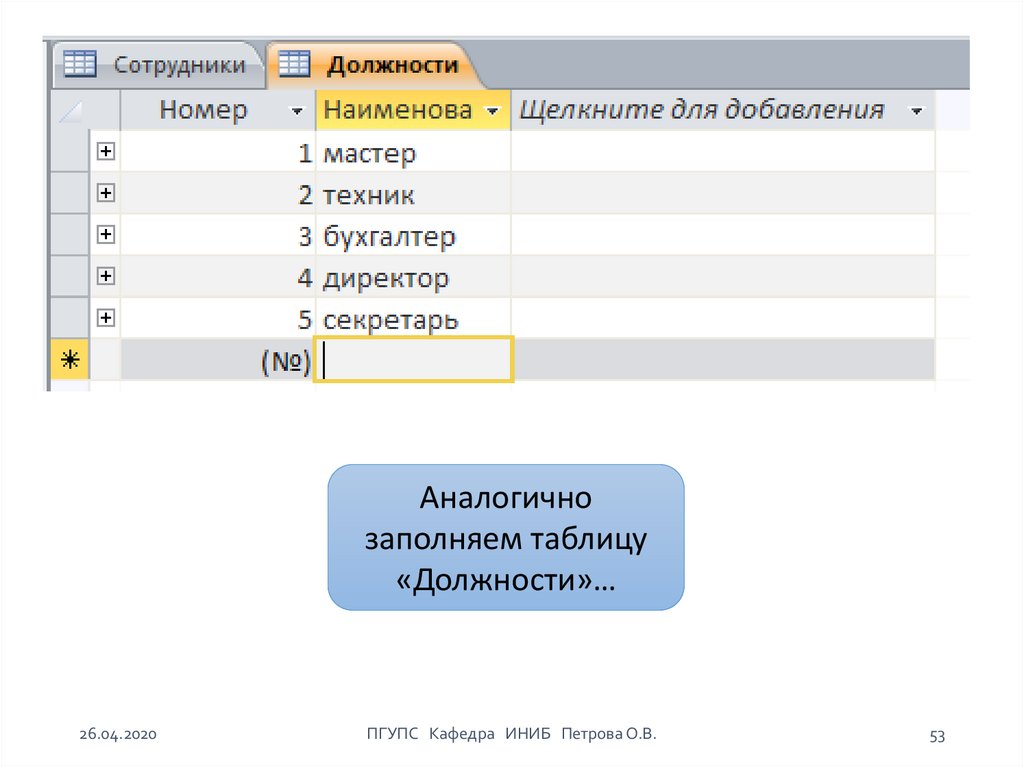Select the cell containing бухгалтер
Screen dimensions: 1024x767
[412, 236]
